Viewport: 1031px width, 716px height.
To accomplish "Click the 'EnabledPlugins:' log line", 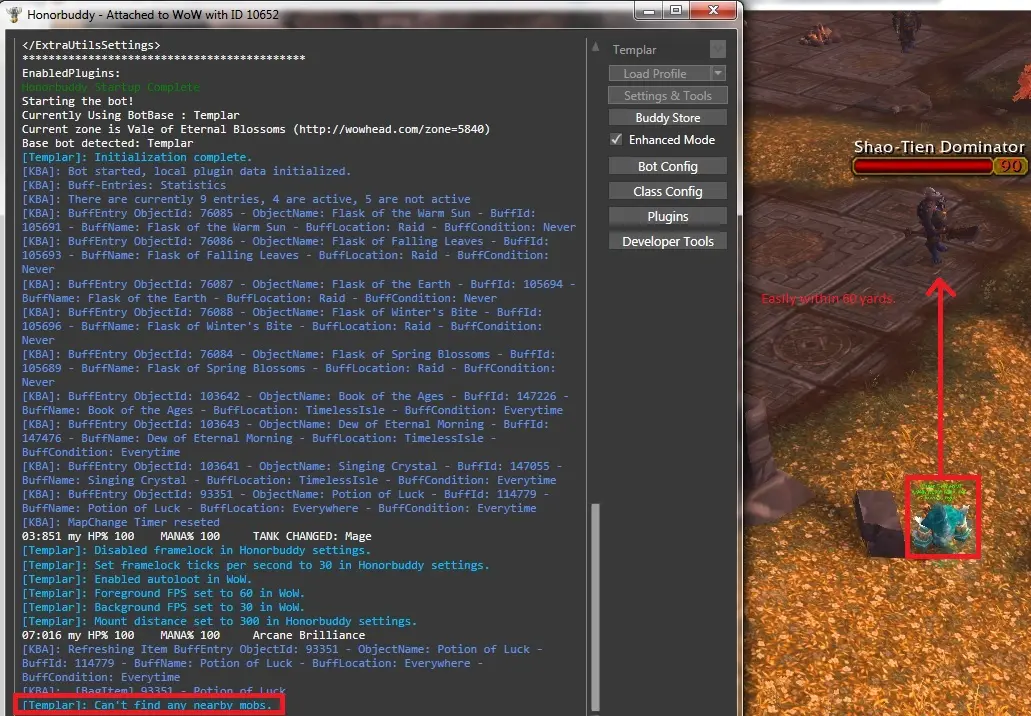I will (x=71, y=73).
